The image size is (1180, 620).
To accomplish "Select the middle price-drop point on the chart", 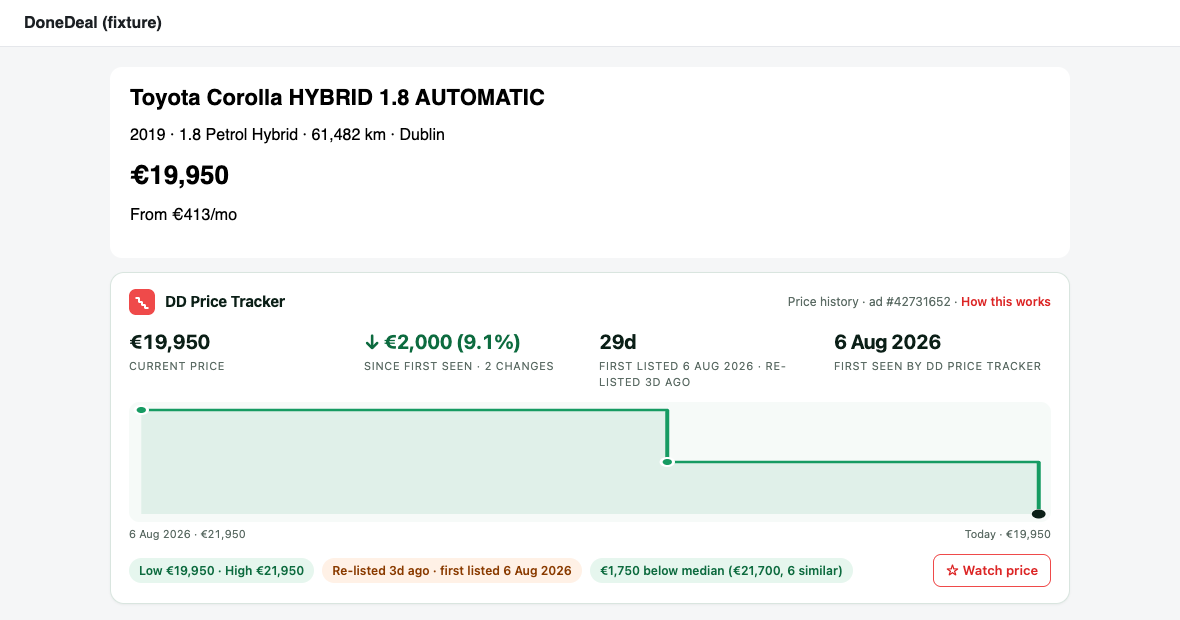I will [668, 462].
